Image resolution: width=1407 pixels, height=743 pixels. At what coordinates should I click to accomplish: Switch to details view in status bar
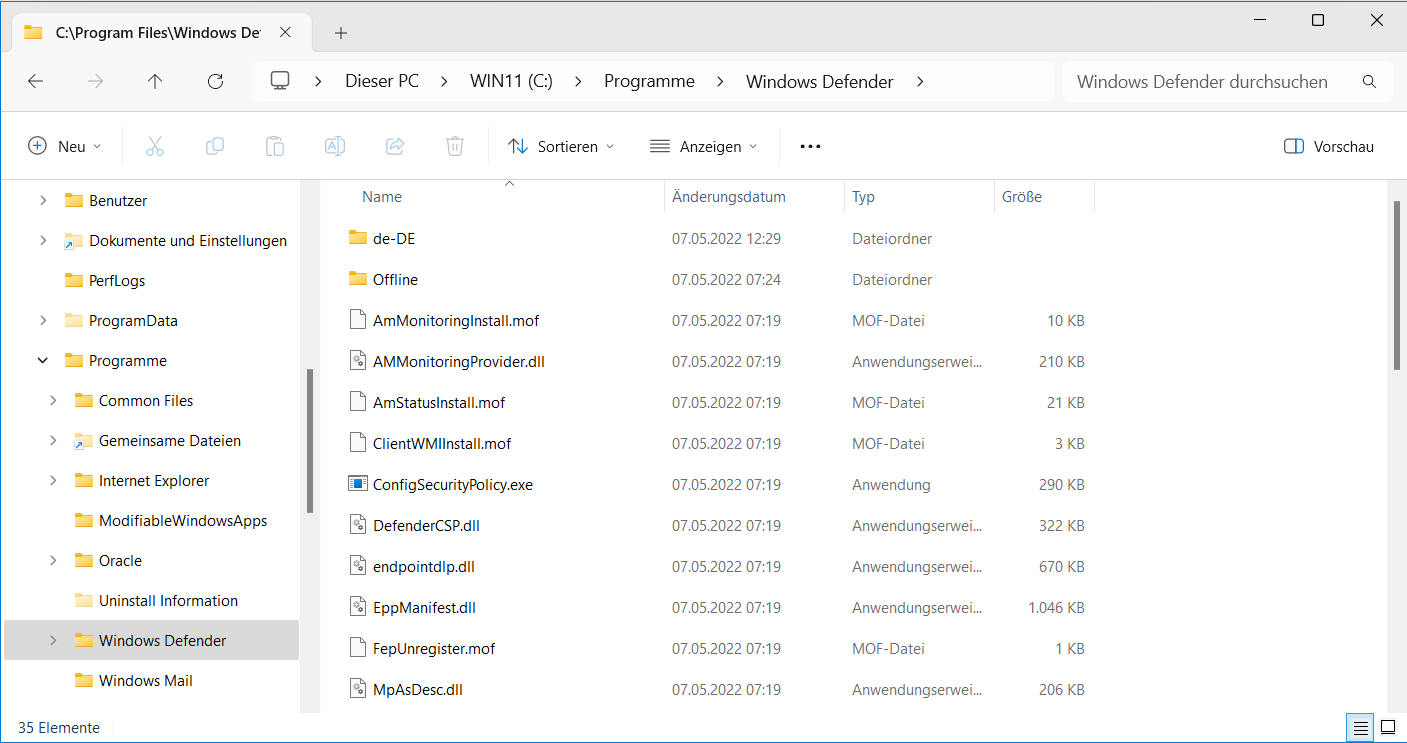click(x=1360, y=728)
